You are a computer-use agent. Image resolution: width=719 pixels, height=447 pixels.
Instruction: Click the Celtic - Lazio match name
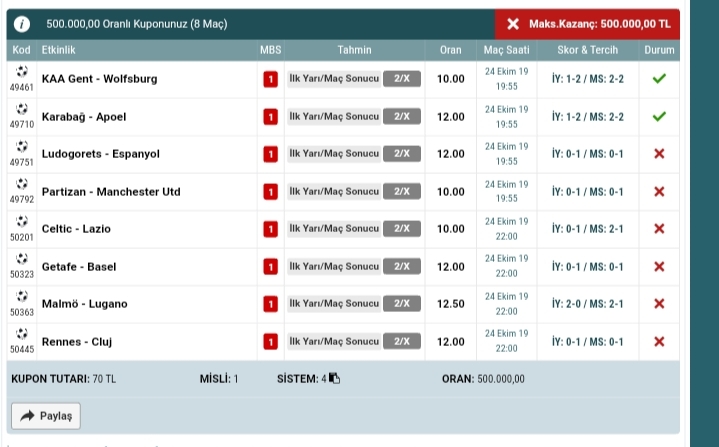[x=76, y=229]
